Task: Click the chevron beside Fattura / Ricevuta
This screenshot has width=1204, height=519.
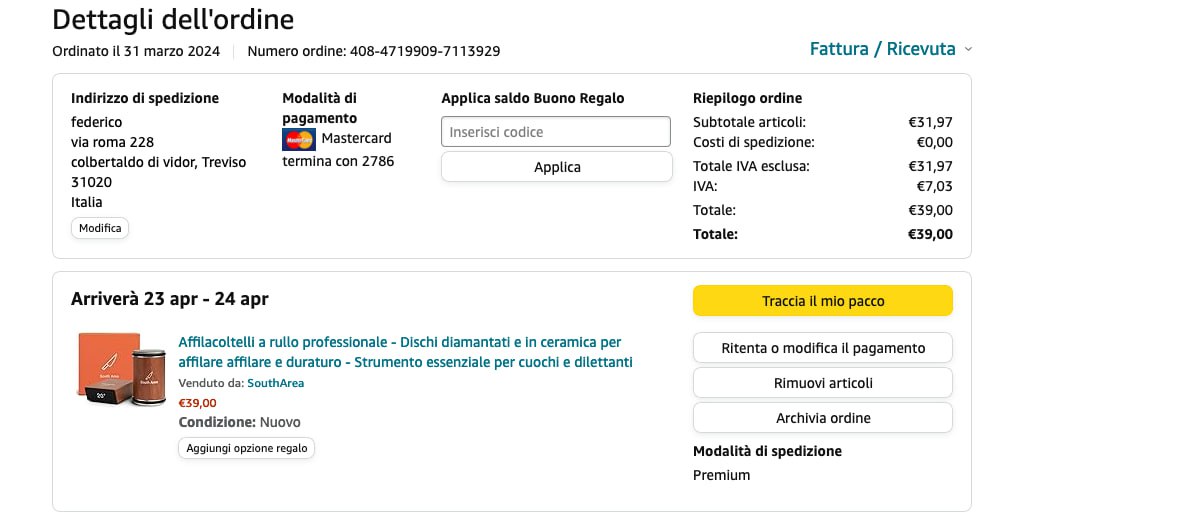Action: point(968,49)
